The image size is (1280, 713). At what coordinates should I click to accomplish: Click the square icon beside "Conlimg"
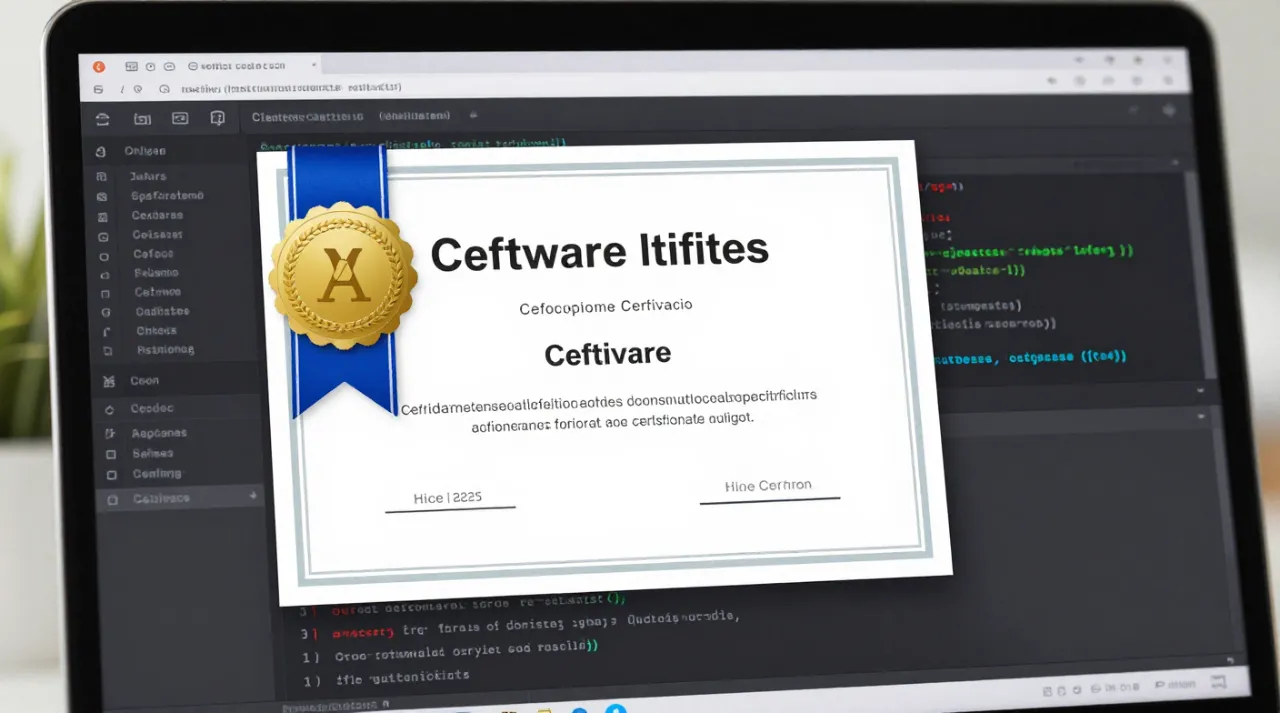coord(111,474)
